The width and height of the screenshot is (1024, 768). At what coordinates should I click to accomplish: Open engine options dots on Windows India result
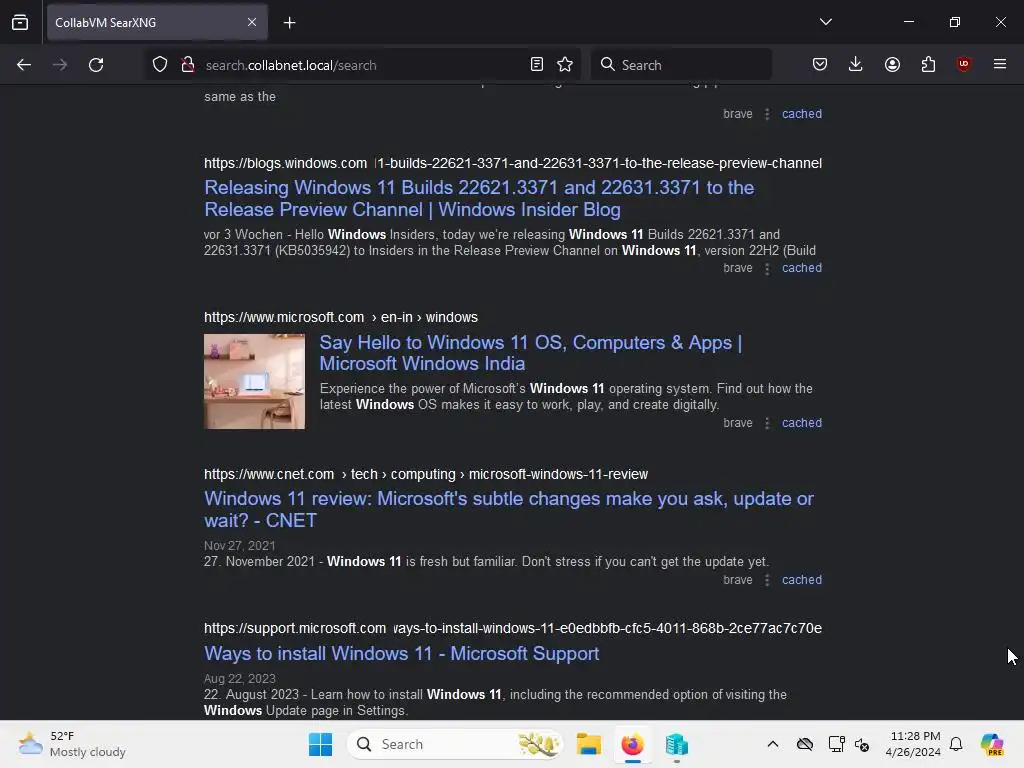(767, 423)
